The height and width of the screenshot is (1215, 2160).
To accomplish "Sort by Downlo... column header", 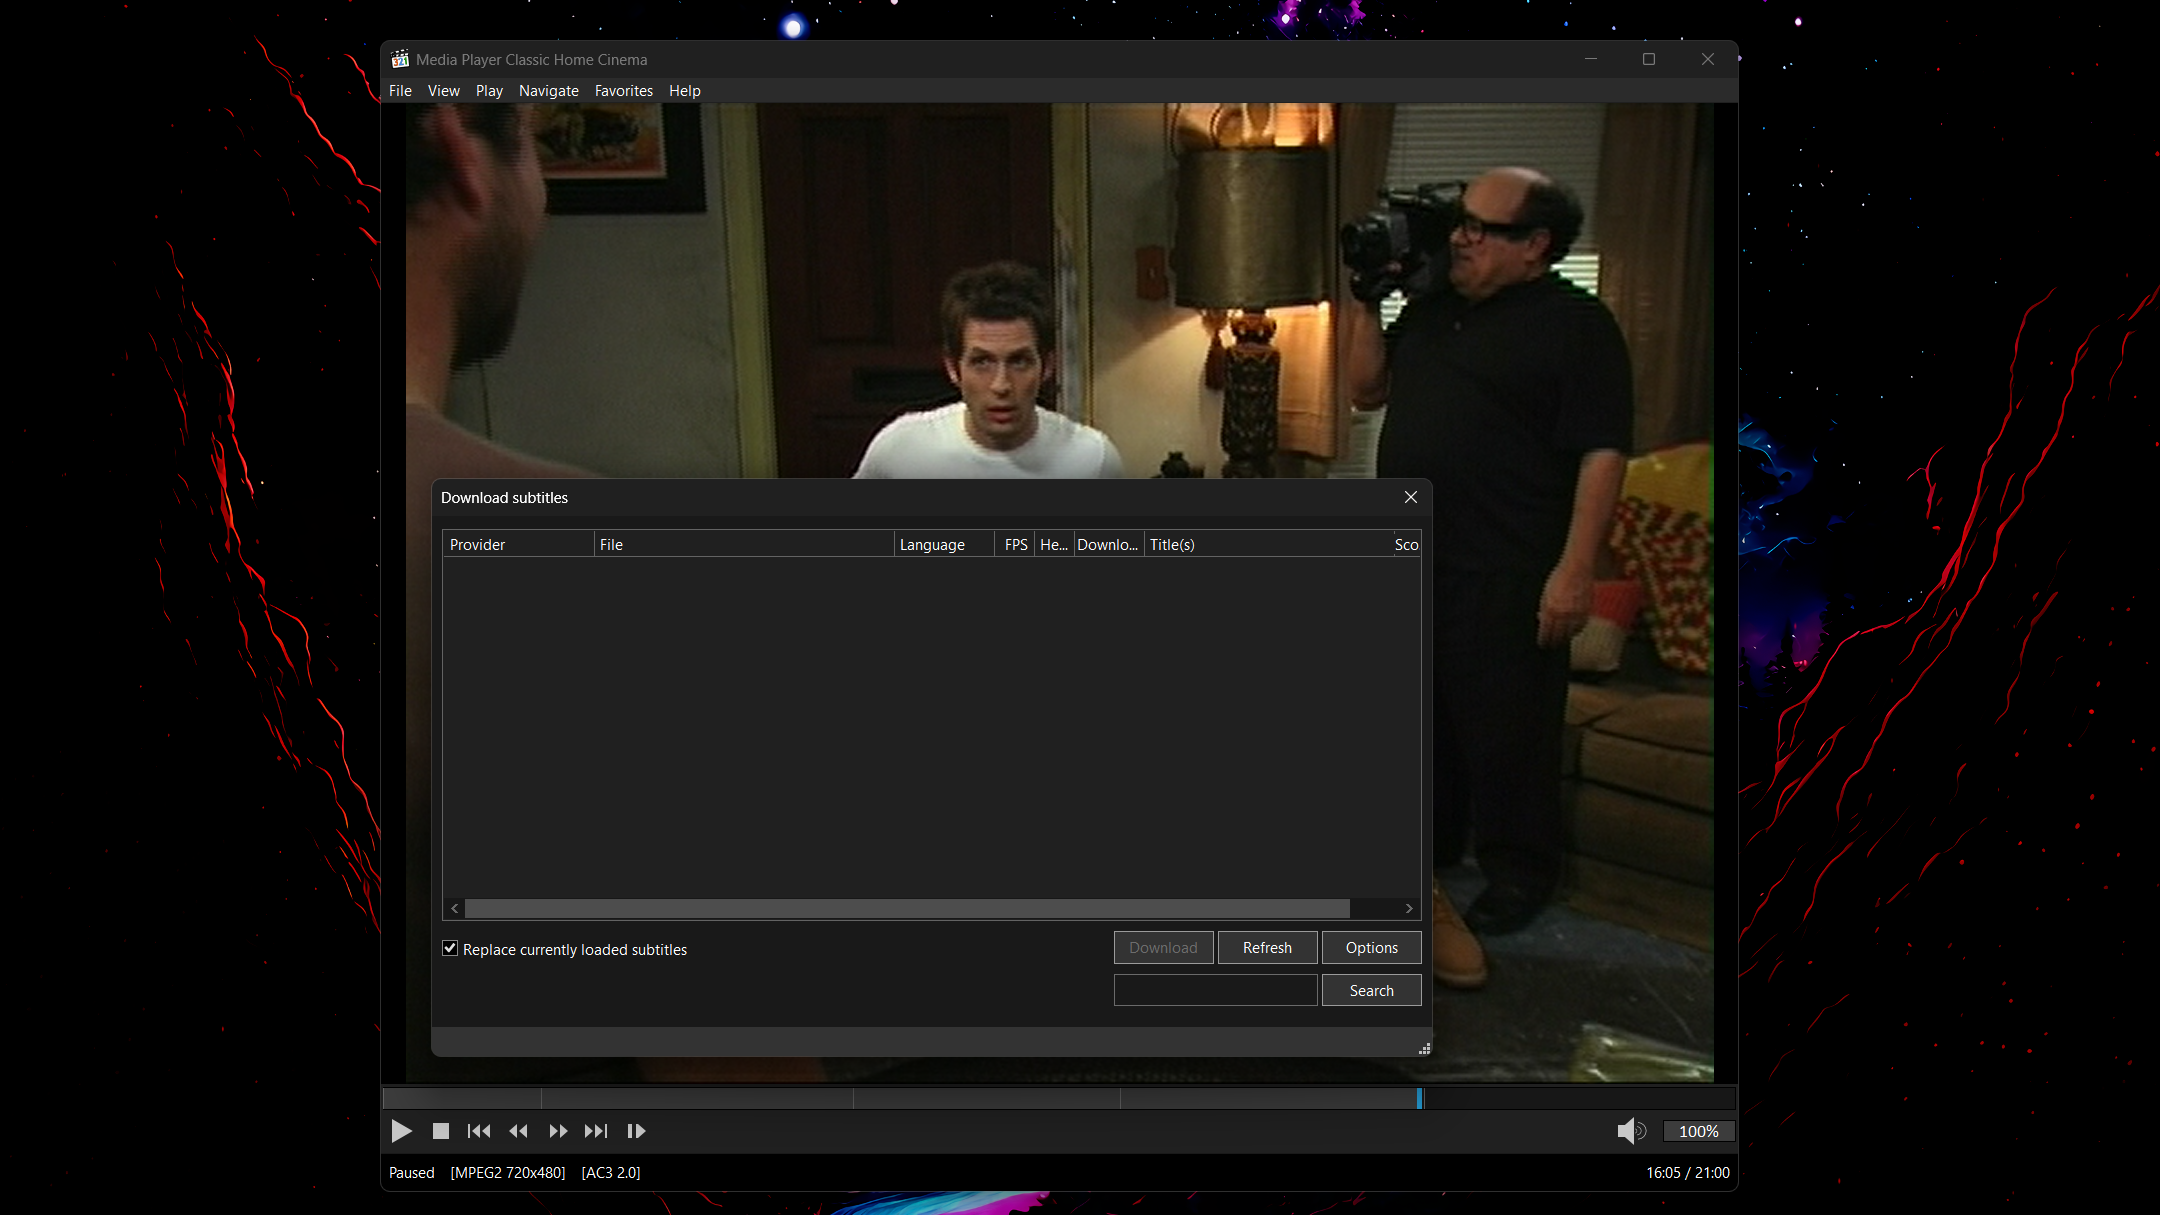I will pos(1109,544).
